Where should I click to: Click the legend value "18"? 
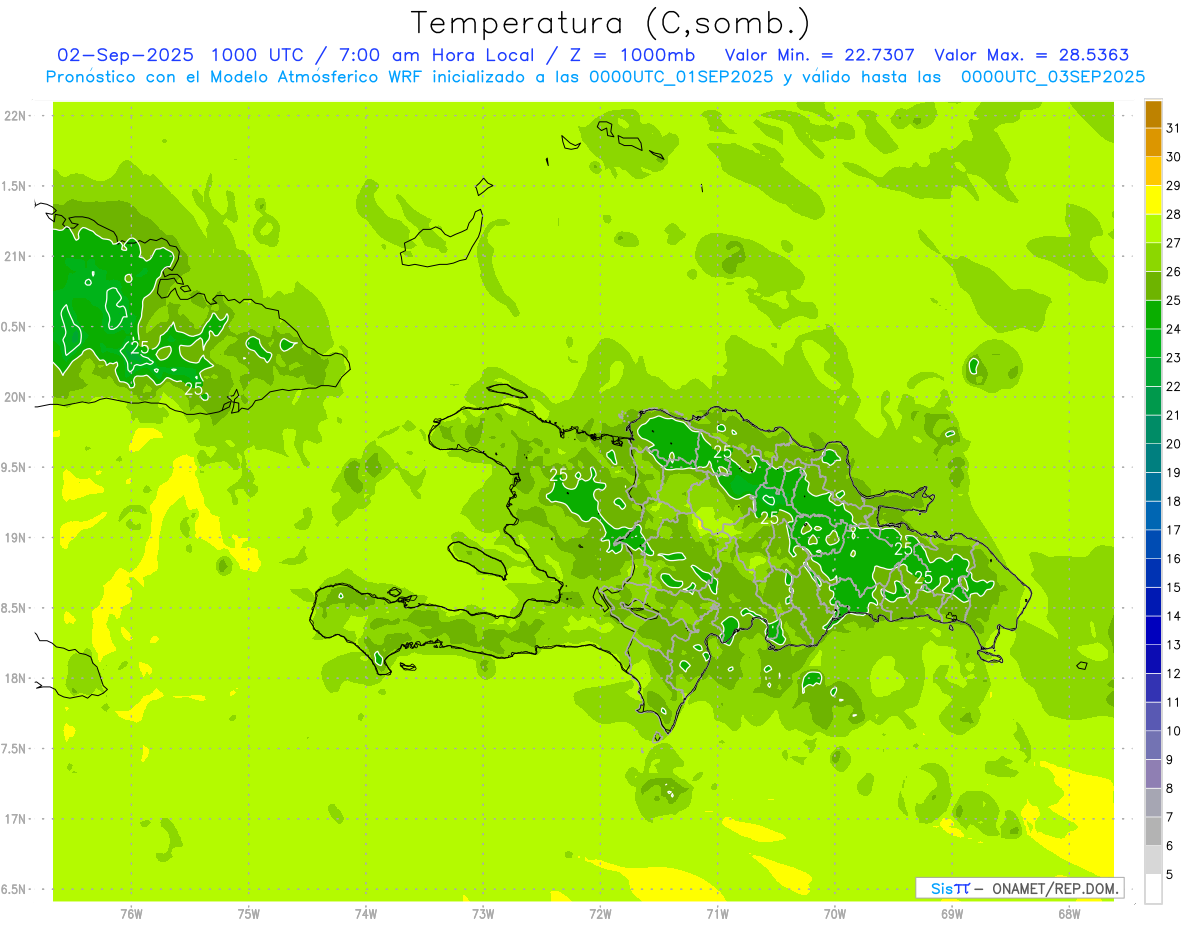(x=1174, y=501)
